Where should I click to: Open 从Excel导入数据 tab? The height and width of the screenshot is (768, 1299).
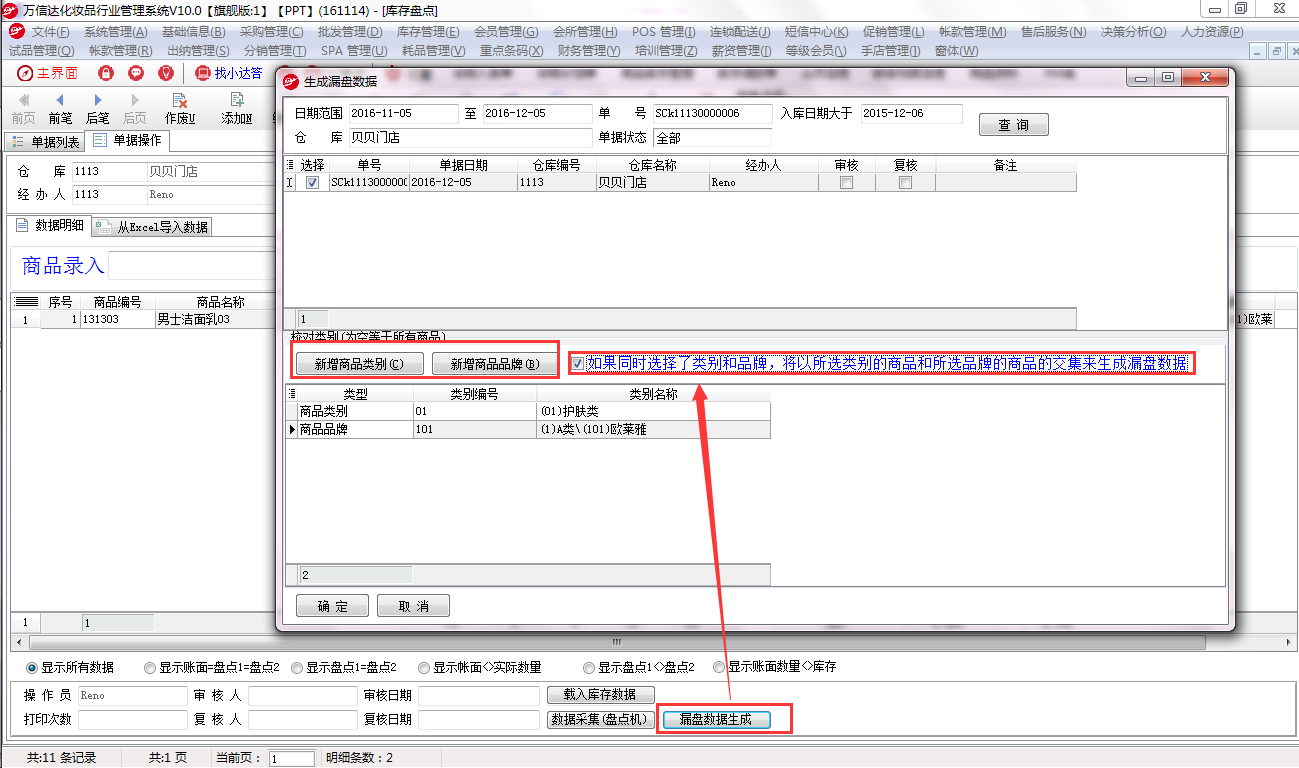(x=153, y=227)
